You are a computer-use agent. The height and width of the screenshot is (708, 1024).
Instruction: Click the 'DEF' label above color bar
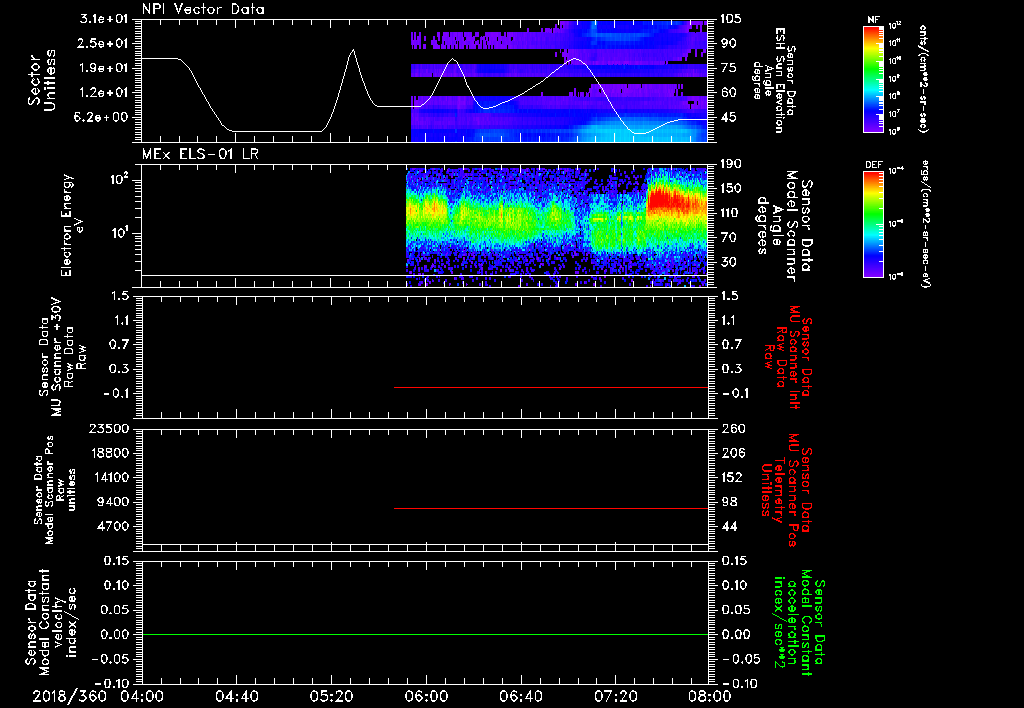[x=873, y=165]
